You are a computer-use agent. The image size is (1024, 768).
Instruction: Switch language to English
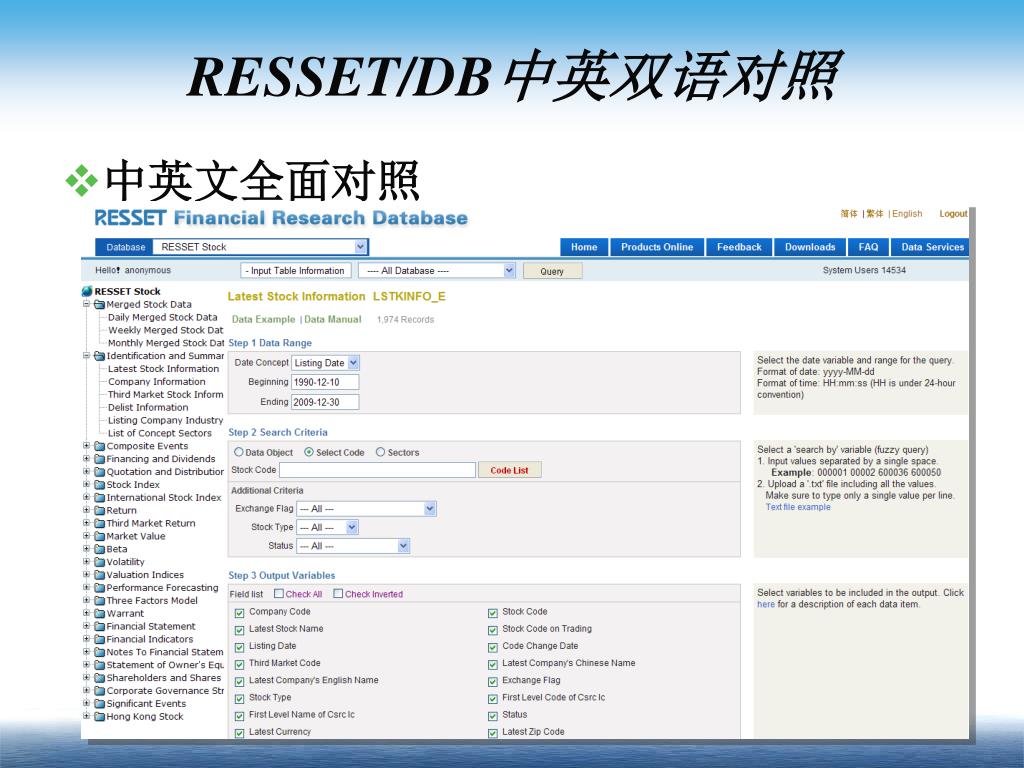click(x=907, y=214)
